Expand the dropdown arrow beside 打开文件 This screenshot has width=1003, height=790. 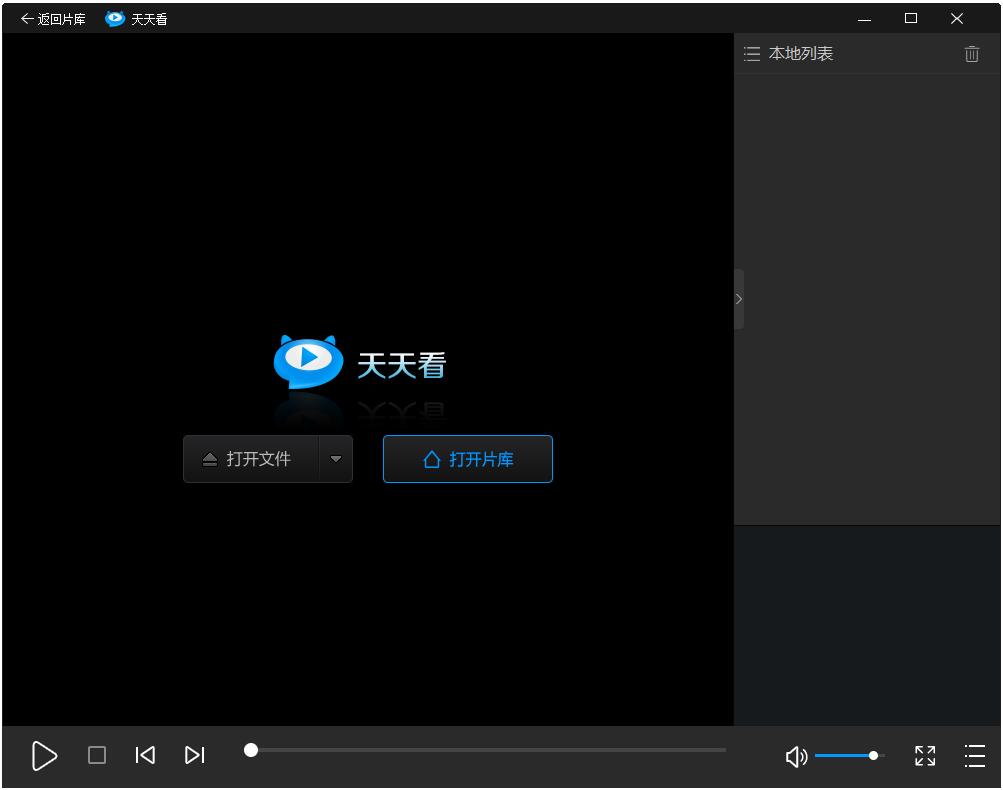[x=336, y=459]
